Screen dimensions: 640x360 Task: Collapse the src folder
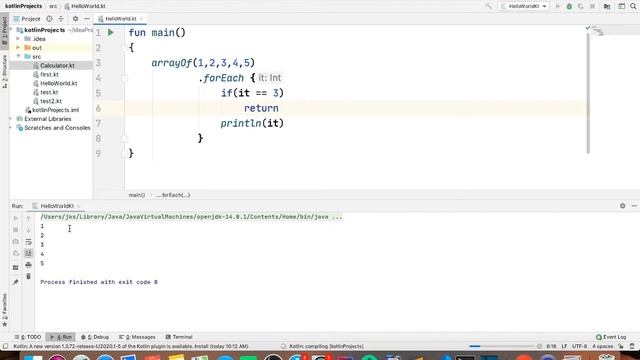[18, 56]
